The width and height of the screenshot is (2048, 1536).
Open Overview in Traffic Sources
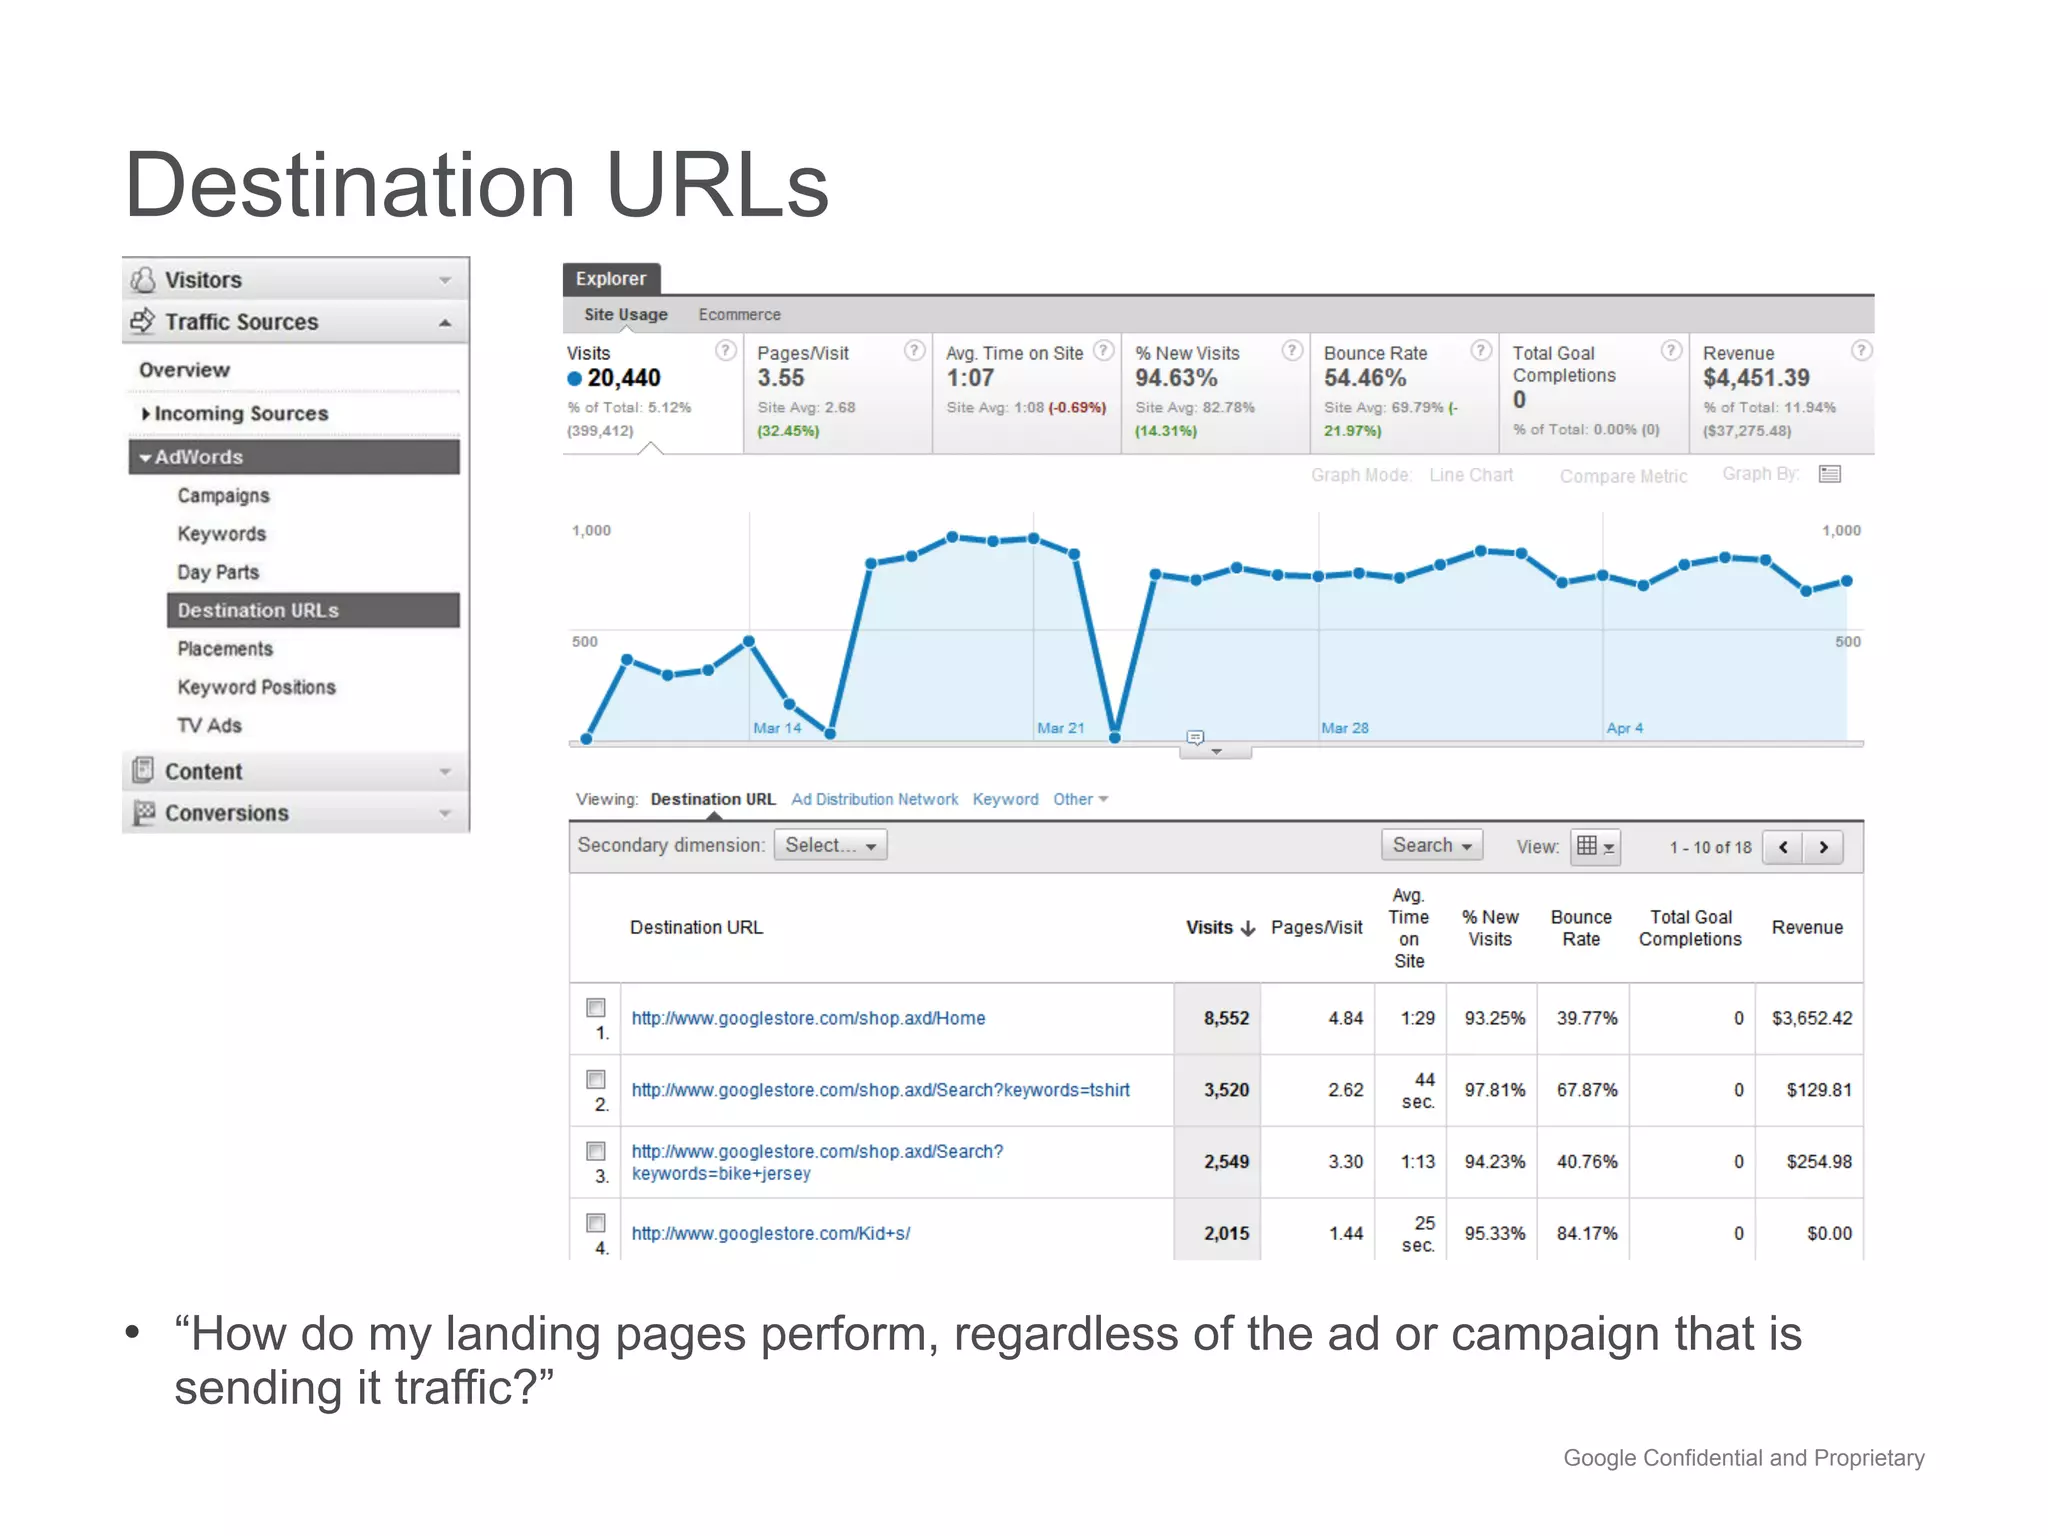tap(184, 370)
